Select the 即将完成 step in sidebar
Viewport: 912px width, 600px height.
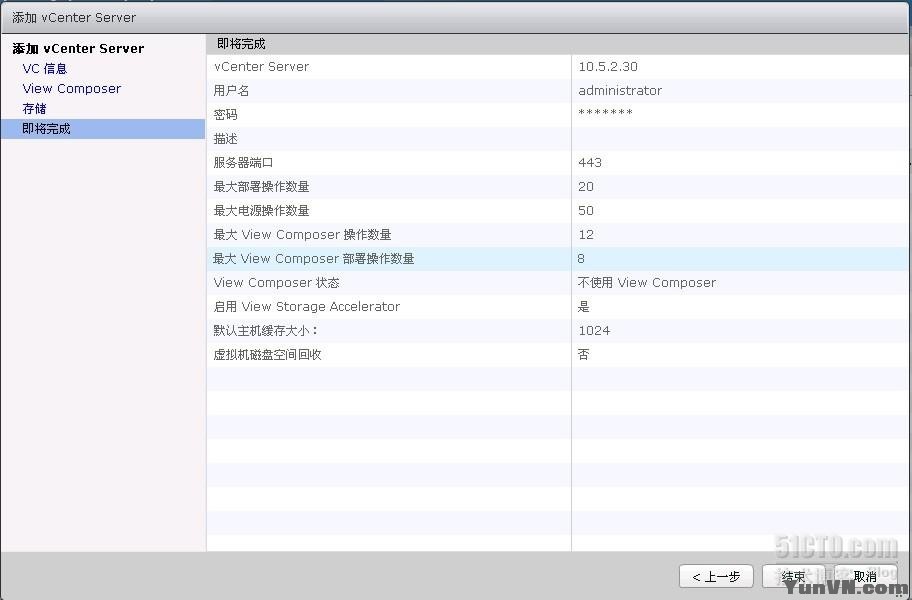click(x=103, y=128)
